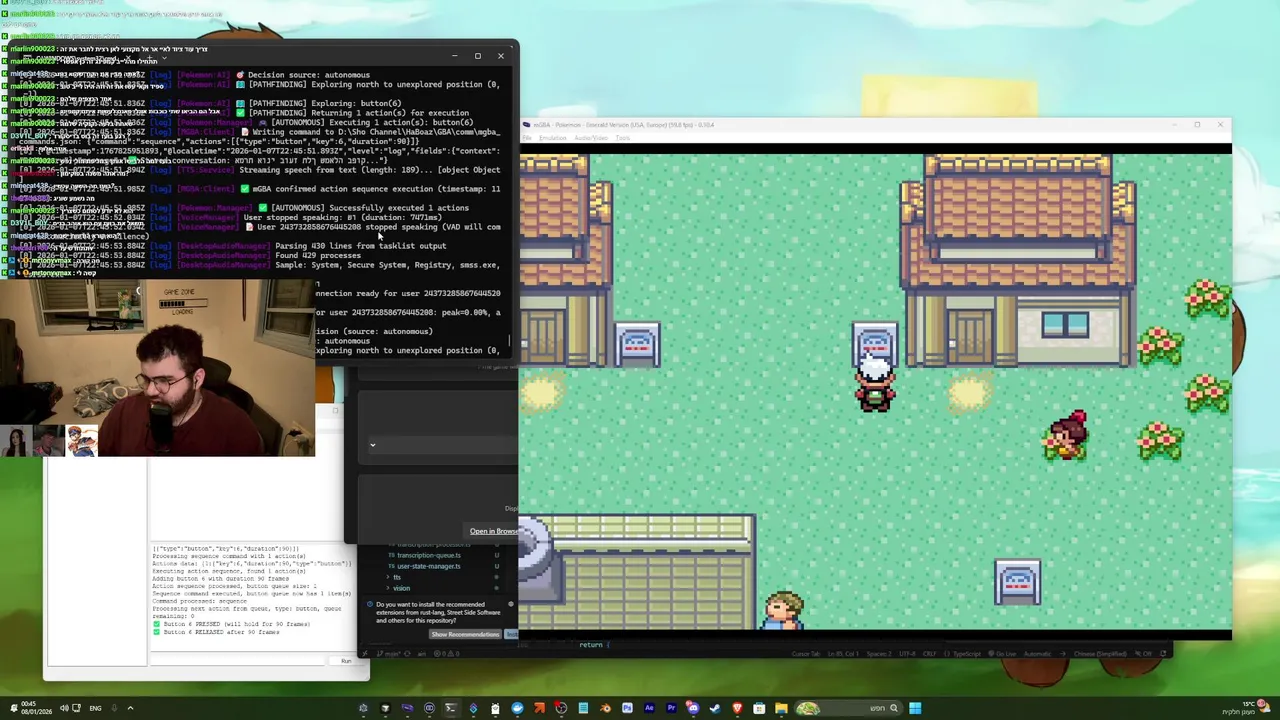Open Photoshop taskbar icon
The width and height of the screenshot is (1280, 720).
pyautogui.click(x=627, y=708)
